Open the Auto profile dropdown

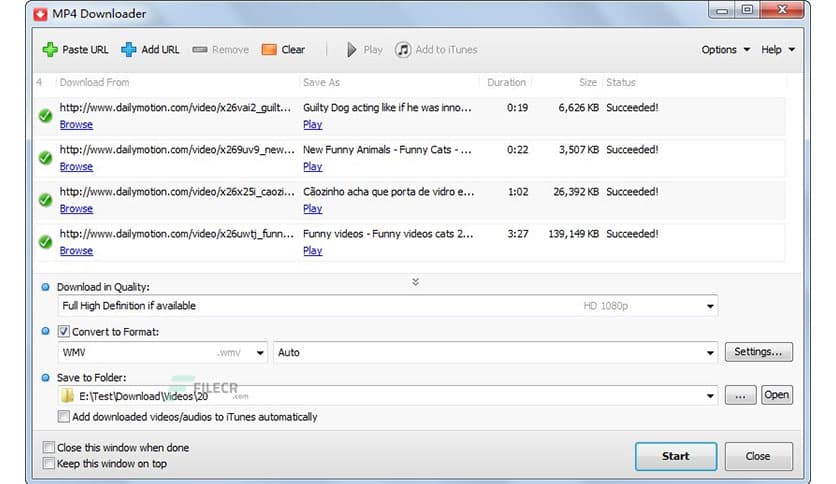(x=710, y=352)
